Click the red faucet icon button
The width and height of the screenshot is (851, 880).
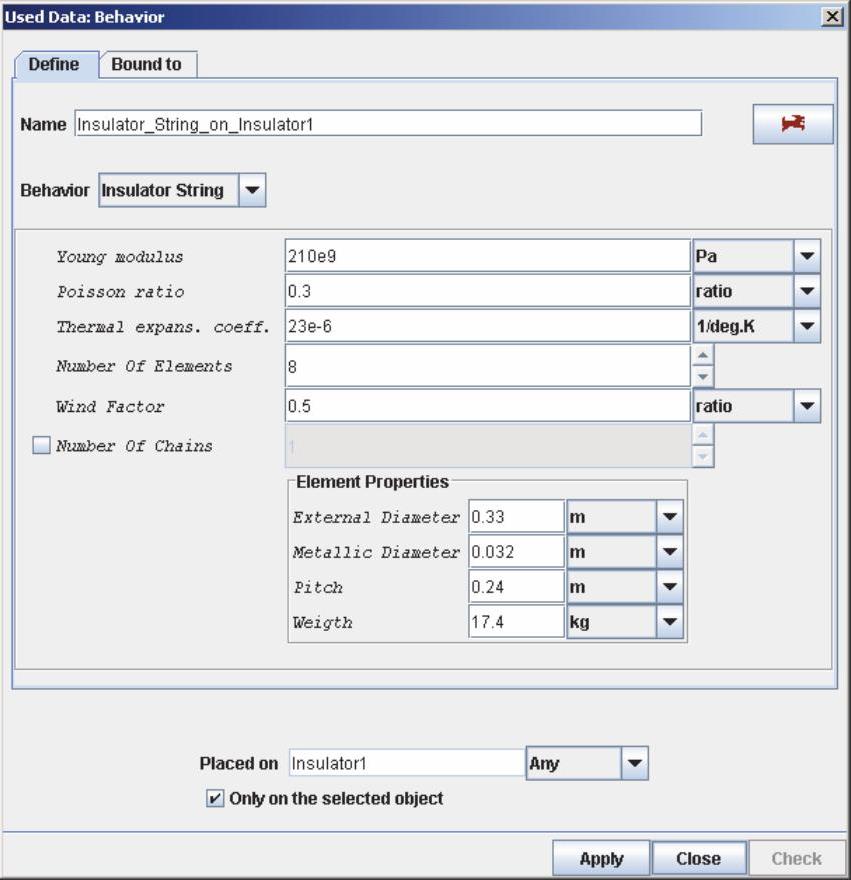(792, 124)
